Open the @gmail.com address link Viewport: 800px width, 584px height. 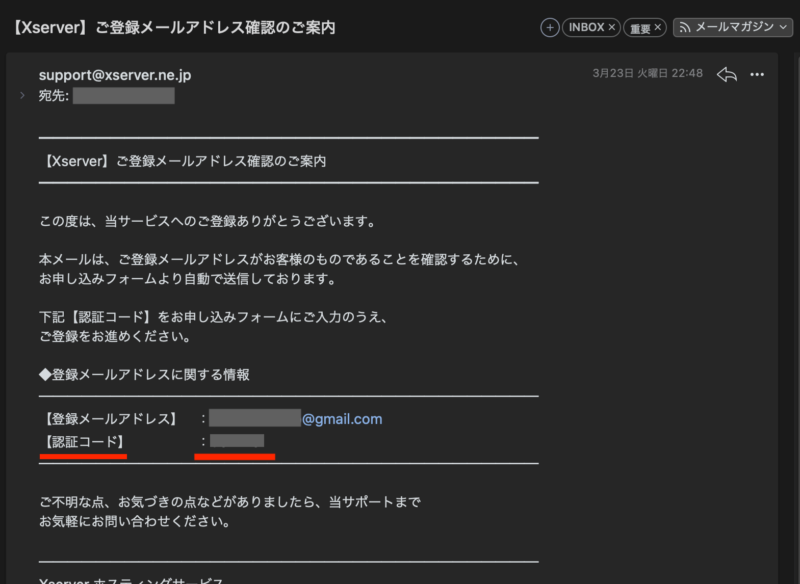coord(342,419)
